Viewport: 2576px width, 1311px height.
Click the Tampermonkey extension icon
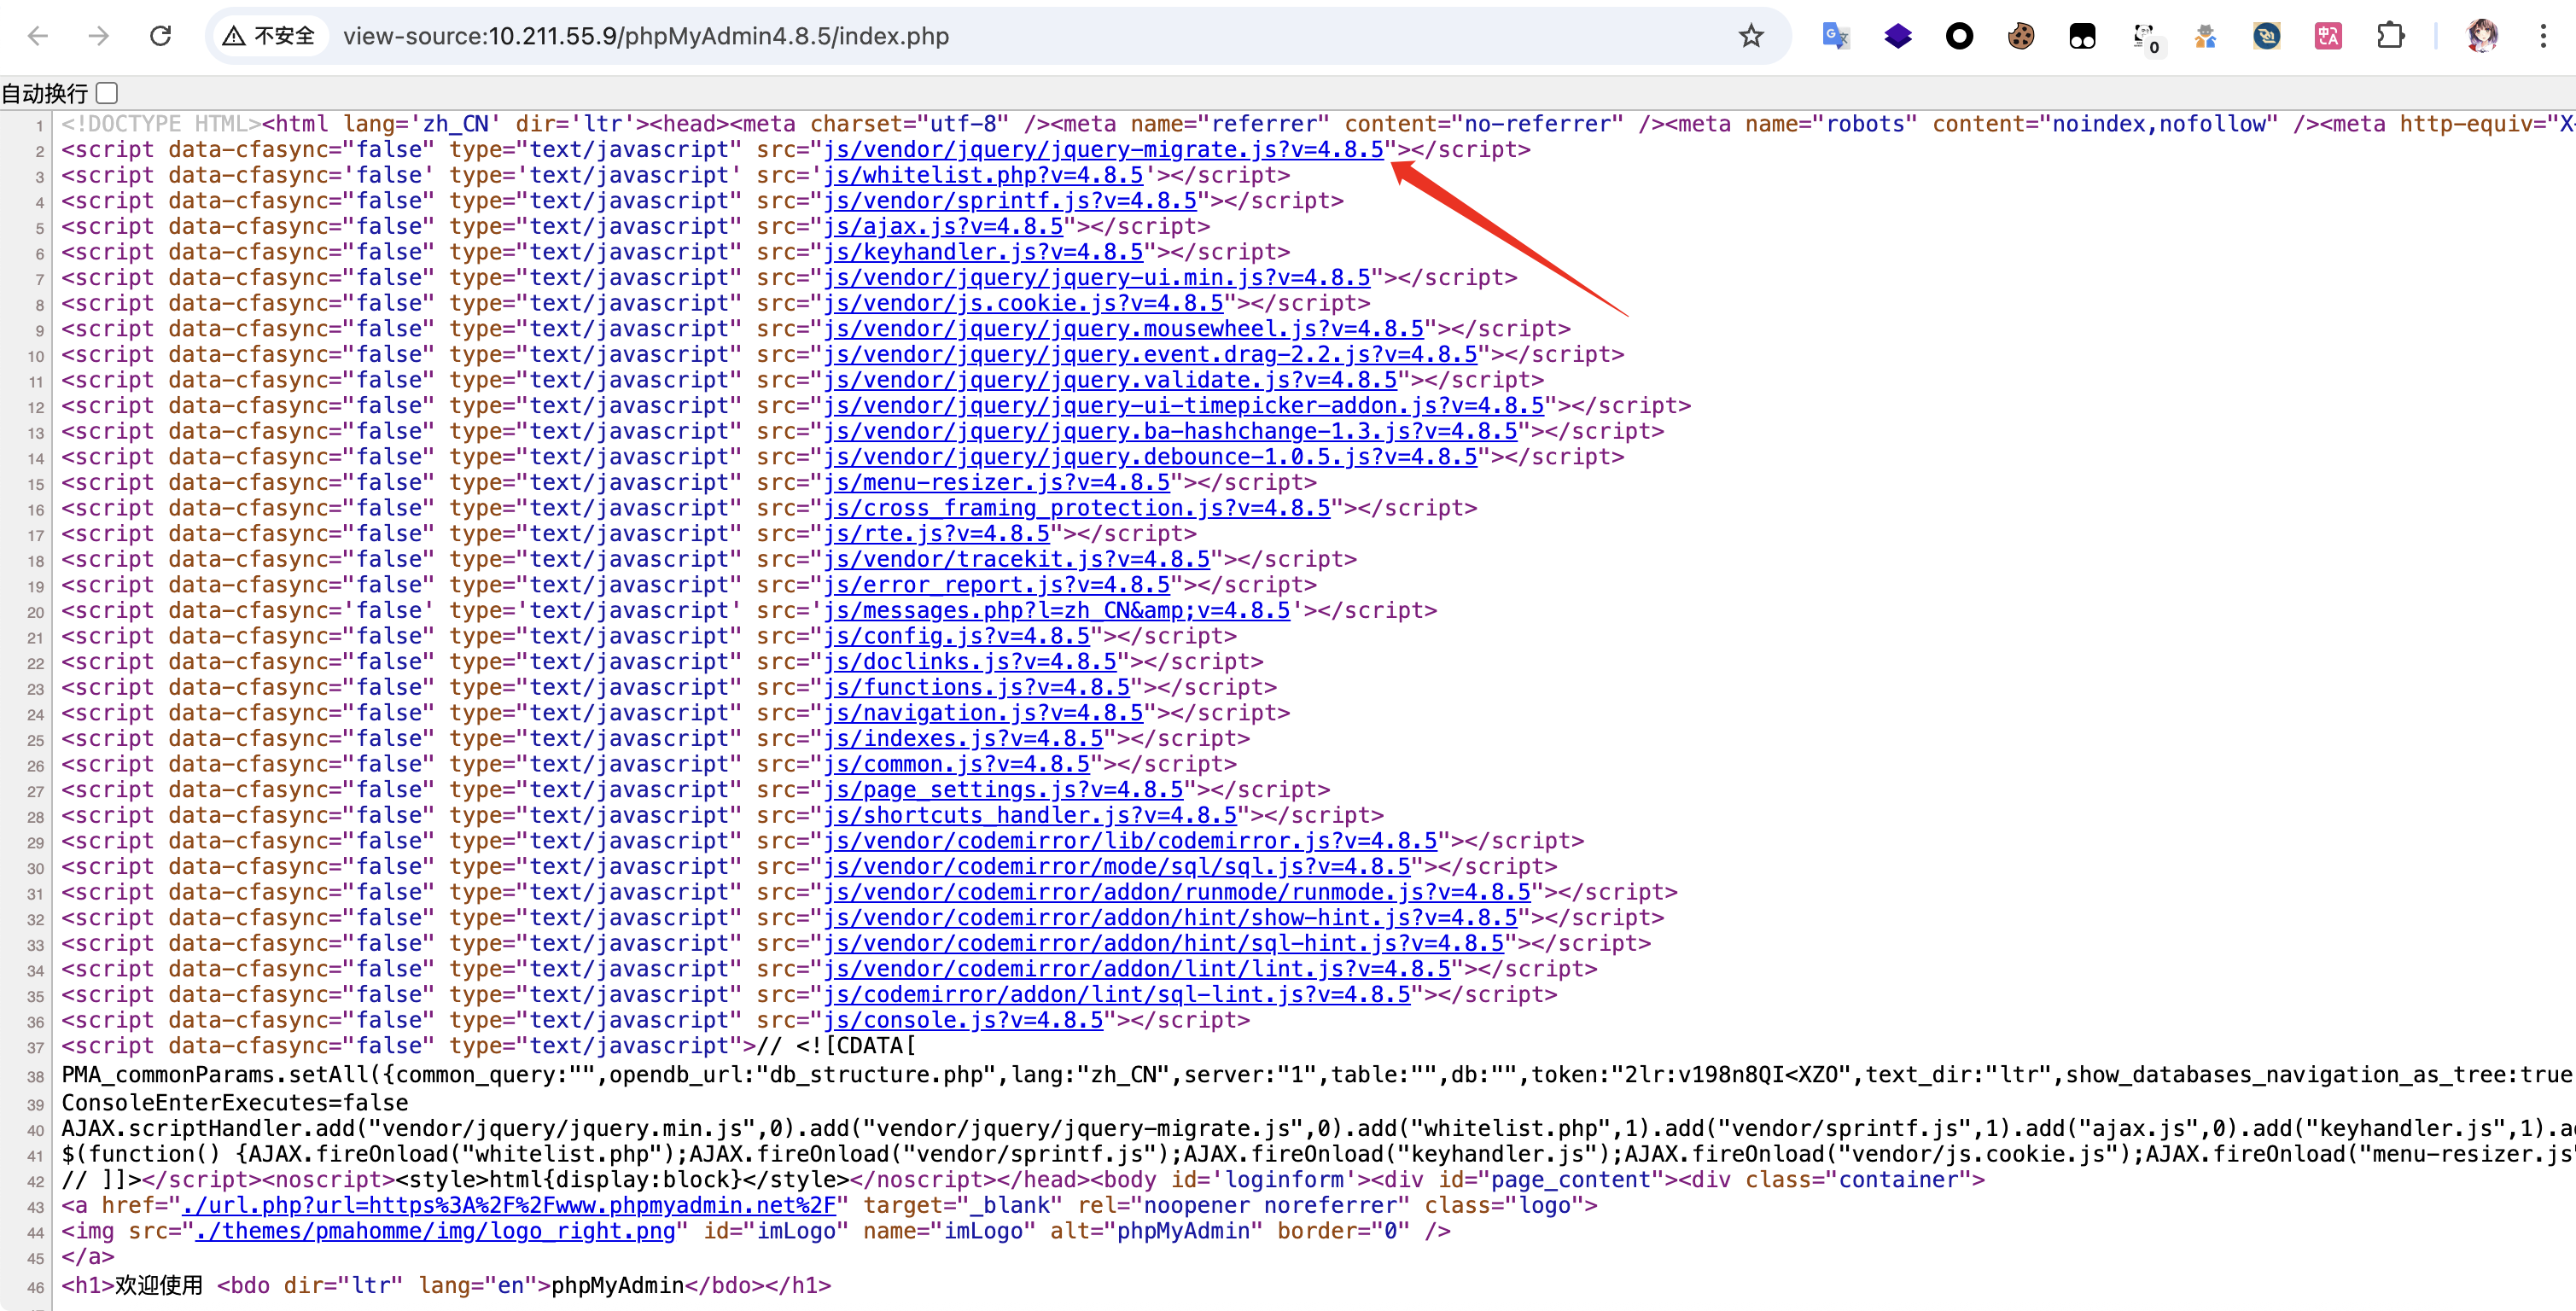click(x=2082, y=37)
